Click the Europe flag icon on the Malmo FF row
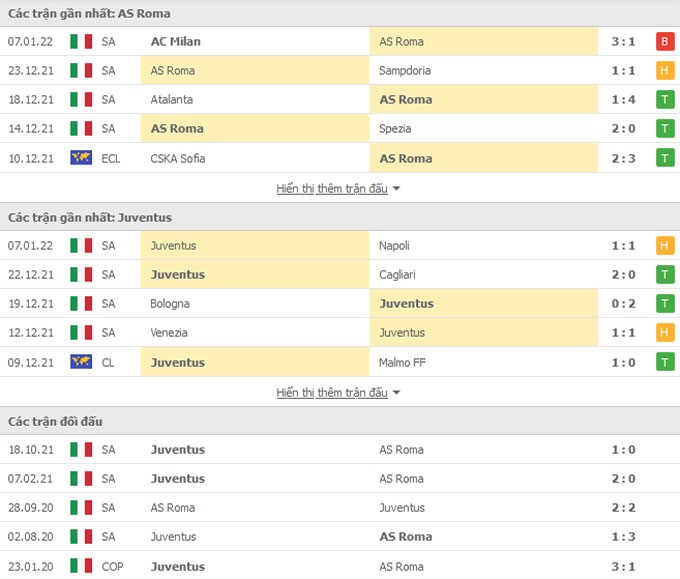 pos(81,361)
